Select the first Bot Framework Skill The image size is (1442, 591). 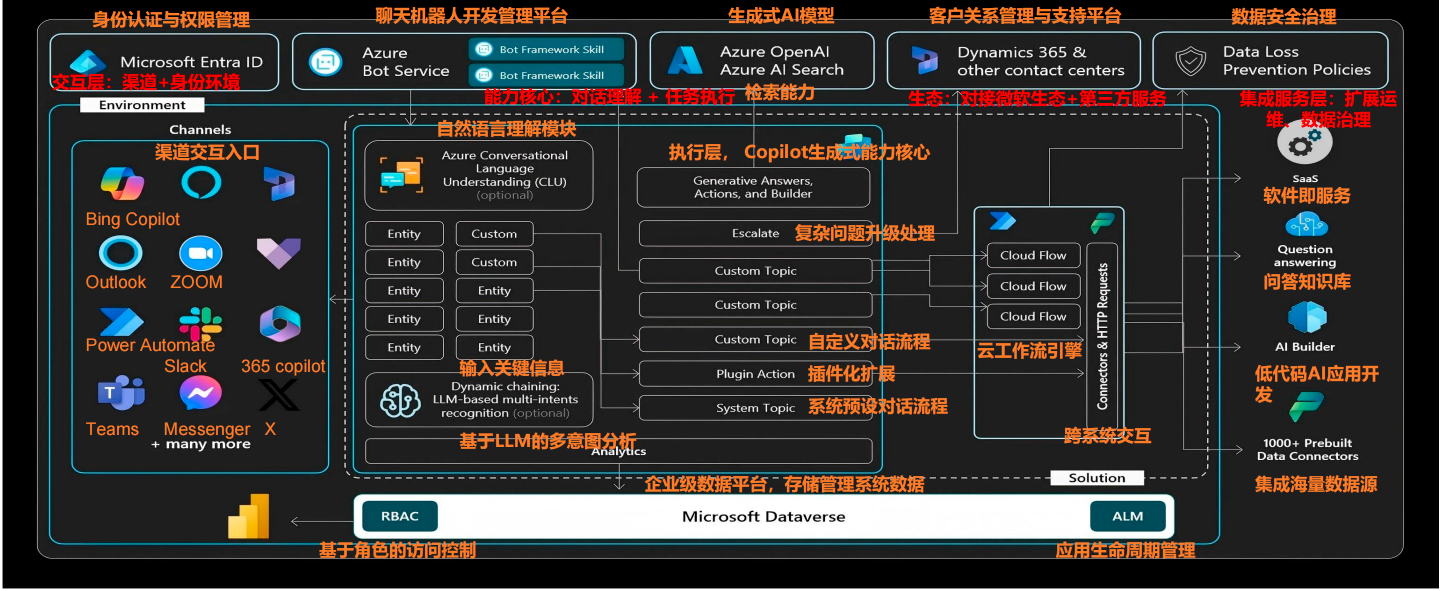click(x=546, y=48)
